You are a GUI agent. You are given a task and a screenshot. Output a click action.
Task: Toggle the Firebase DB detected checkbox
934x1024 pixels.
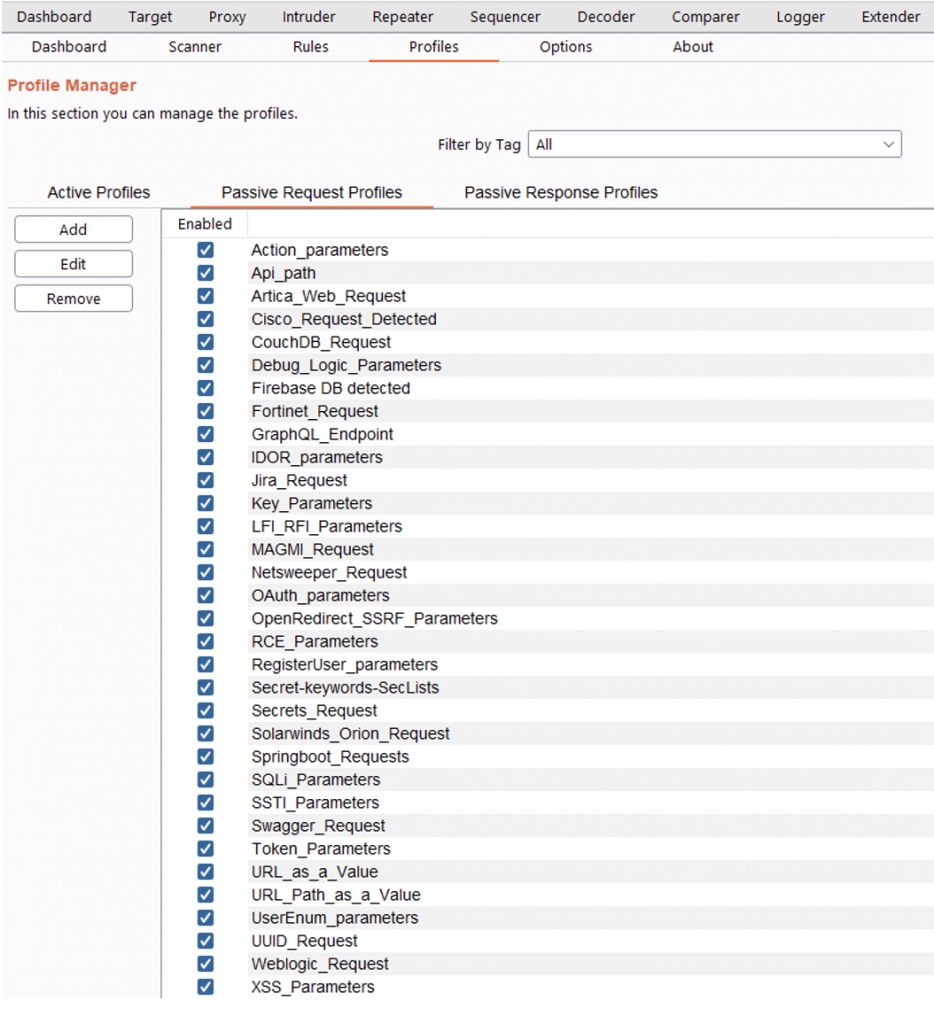(205, 388)
